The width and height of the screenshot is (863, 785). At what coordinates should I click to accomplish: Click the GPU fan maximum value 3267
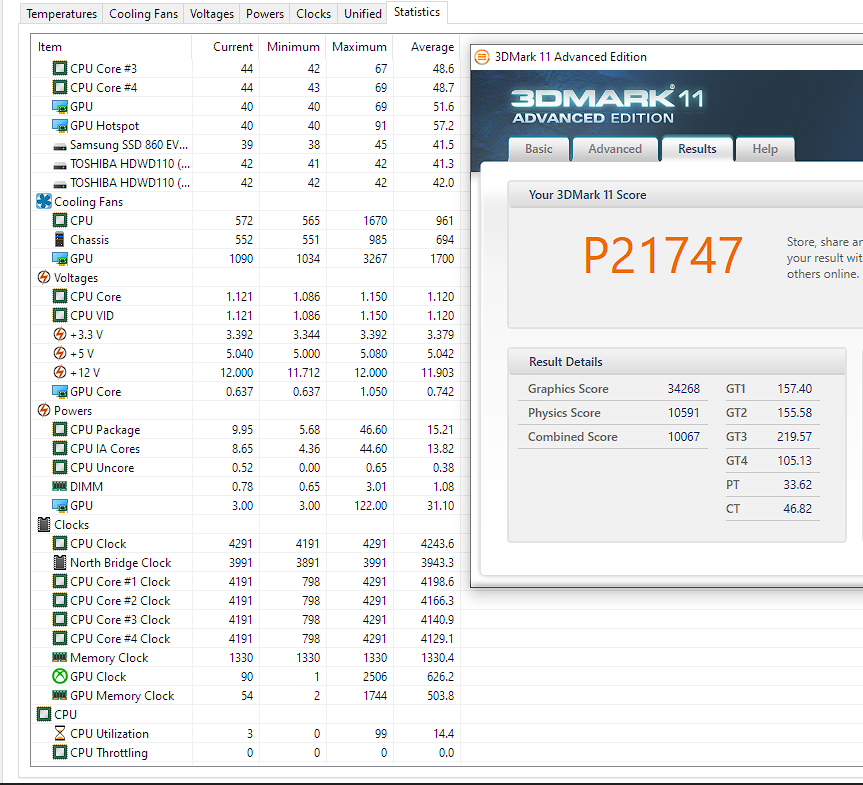(375, 258)
